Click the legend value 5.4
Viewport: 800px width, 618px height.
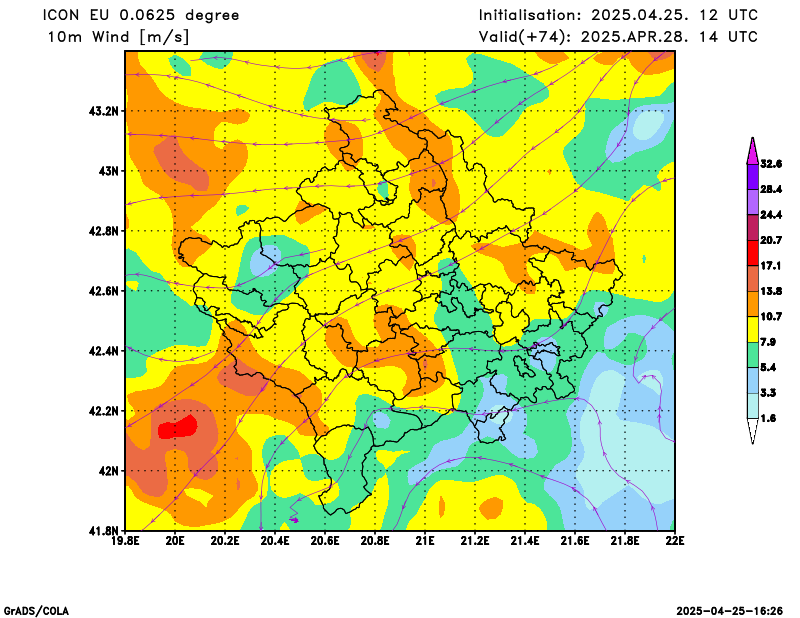pos(768,367)
